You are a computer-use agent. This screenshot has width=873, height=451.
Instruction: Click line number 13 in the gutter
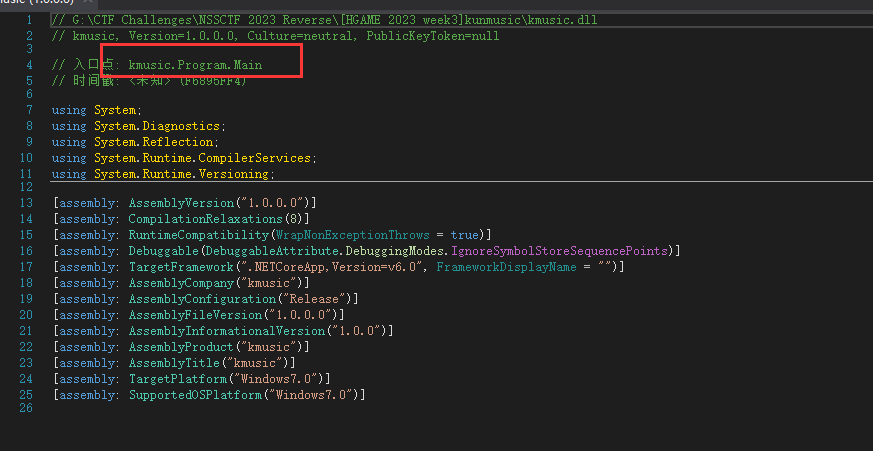pos(26,203)
